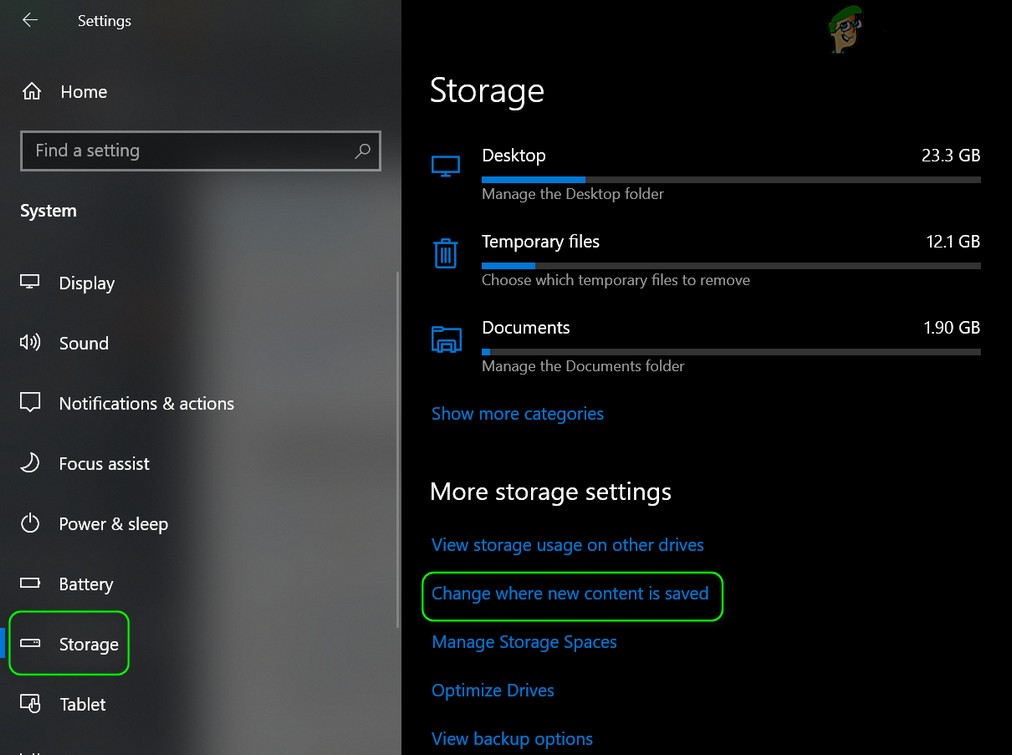Click the Focus assist moon icon
This screenshot has height=755, width=1012.
click(x=30, y=463)
